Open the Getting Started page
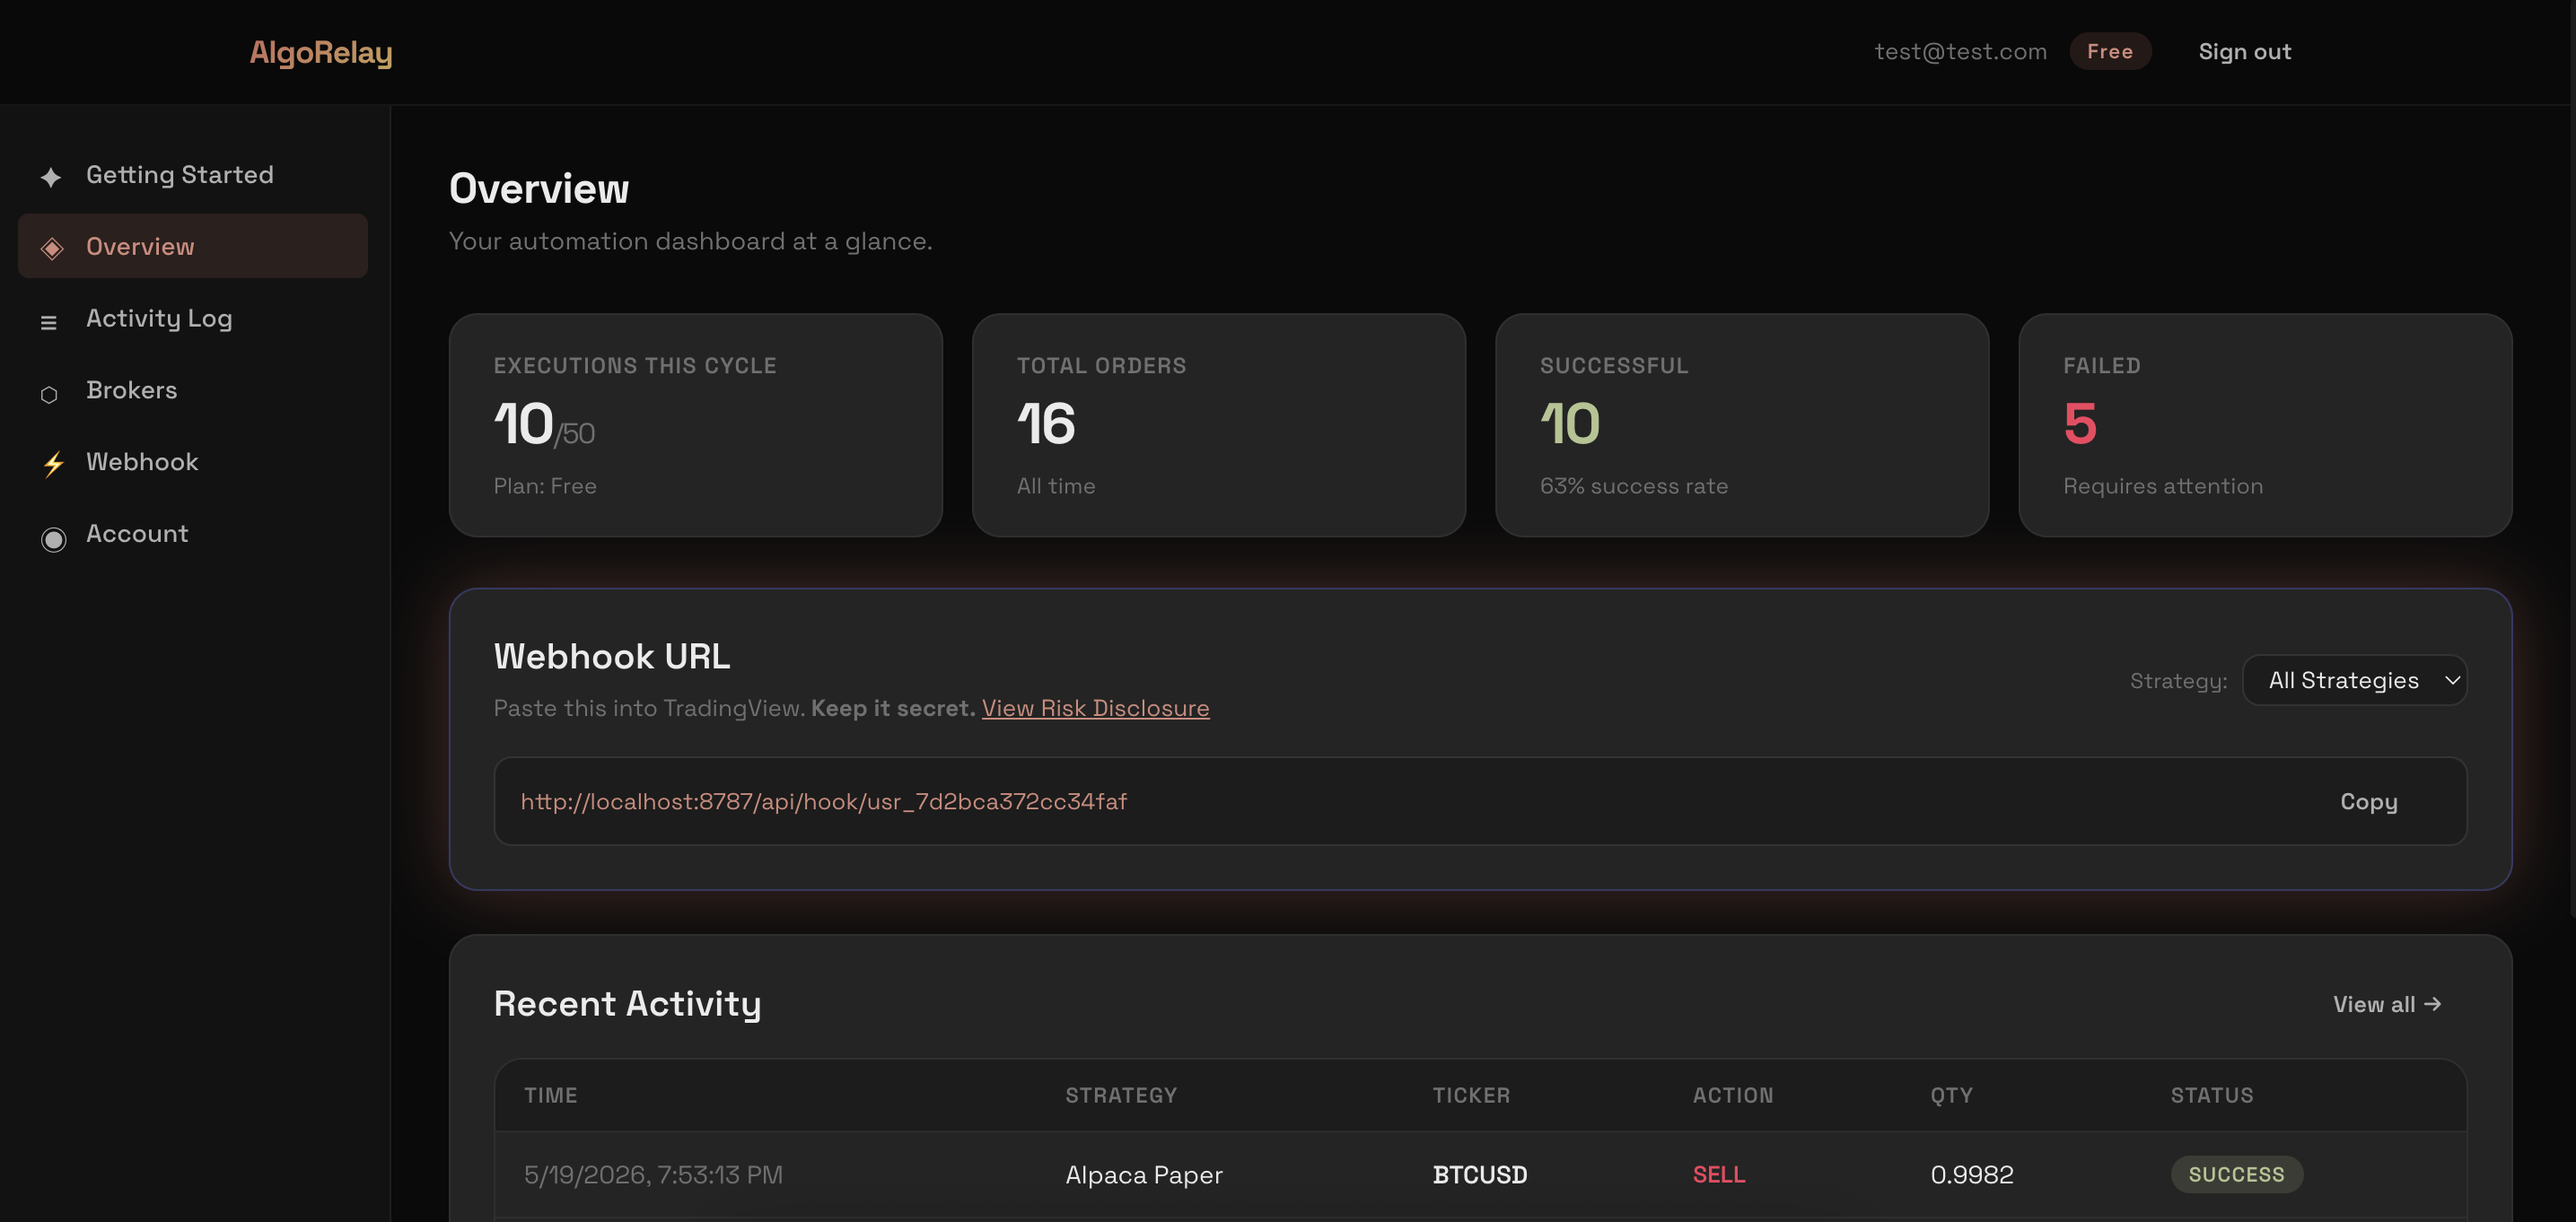The width and height of the screenshot is (2576, 1222). click(193, 174)
